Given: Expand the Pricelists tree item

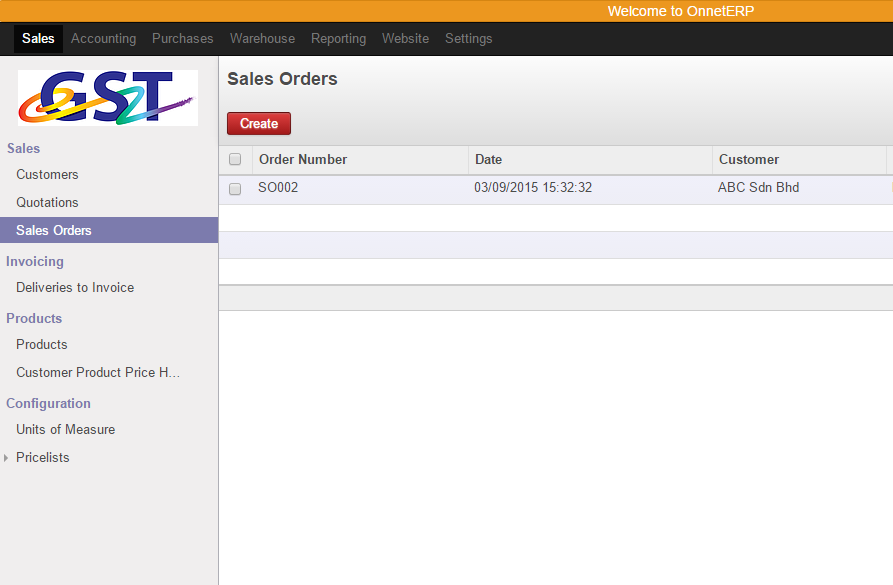Looking at the screenshot, I should pos(7,457).
